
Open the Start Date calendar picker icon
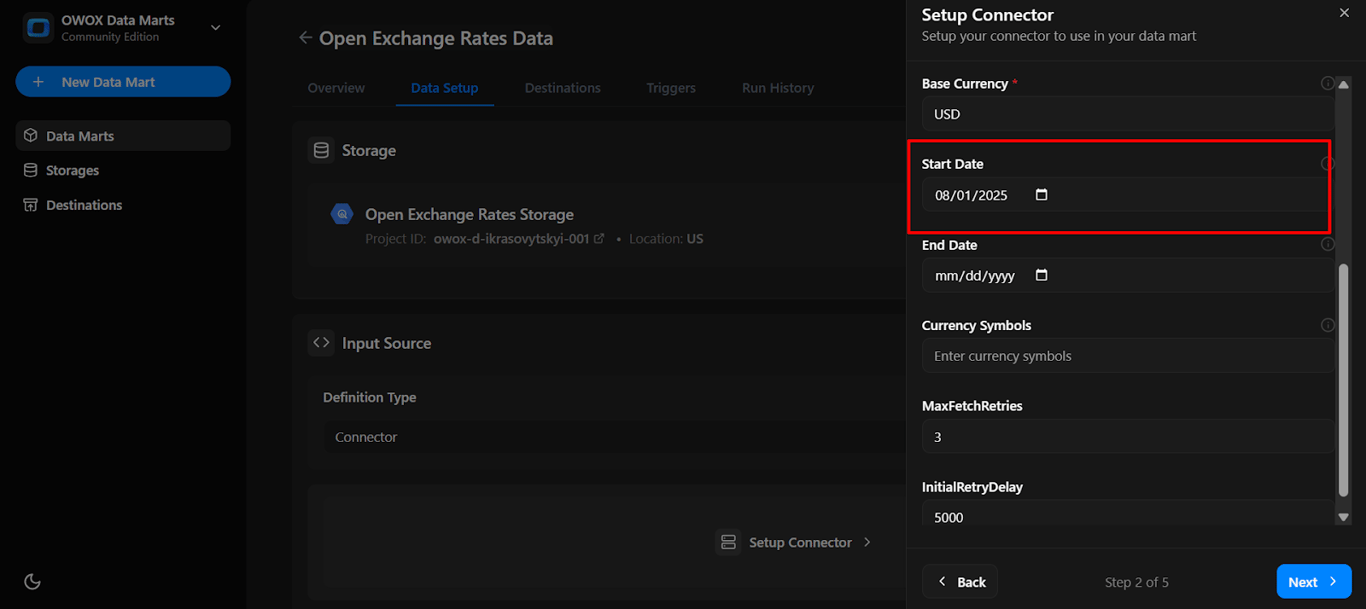tap(1041, 195)
